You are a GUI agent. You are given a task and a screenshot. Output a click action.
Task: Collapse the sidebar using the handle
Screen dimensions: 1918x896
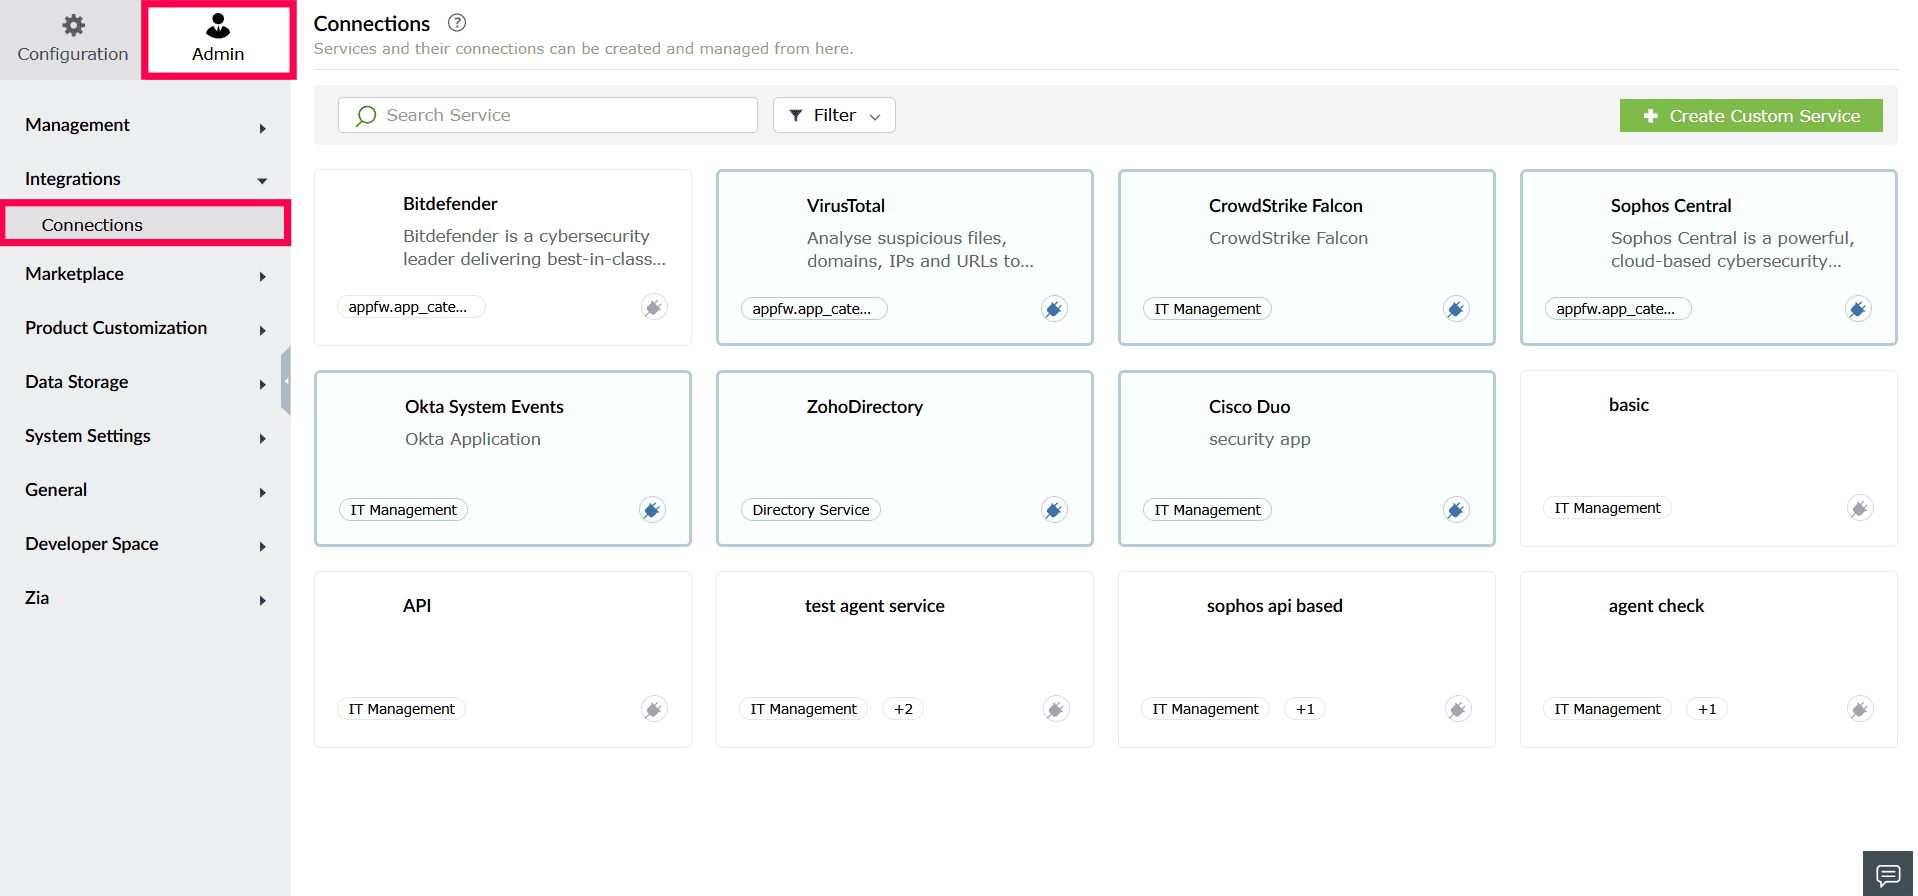pos(286,381)
